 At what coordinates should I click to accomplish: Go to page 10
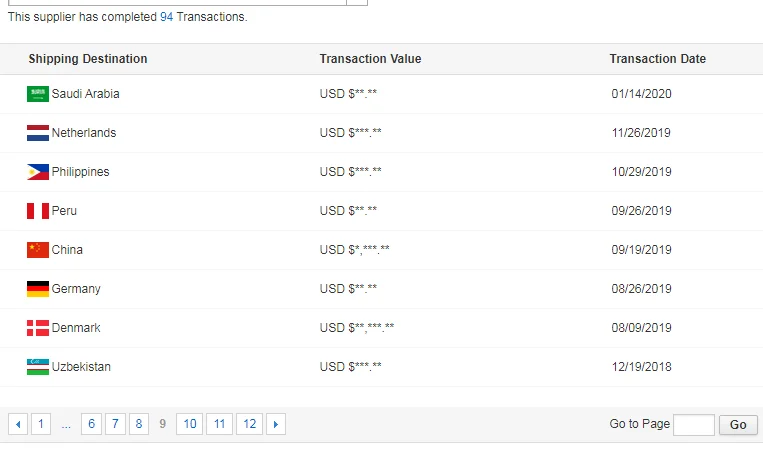pyautogui.click(x=190, y=424)
